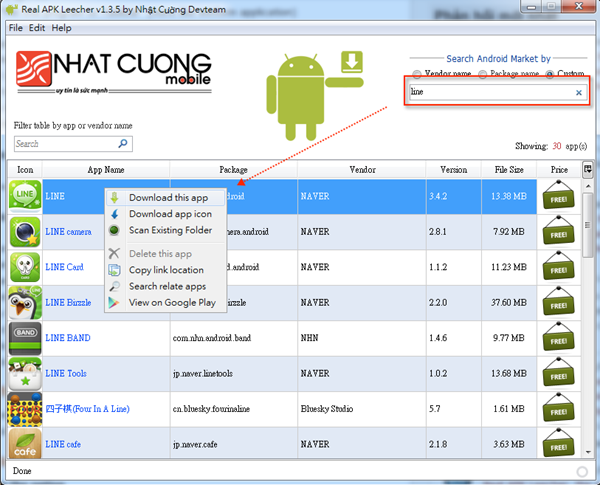
Task: Click the LINE BAND app name link
Action: click(68, 338)
